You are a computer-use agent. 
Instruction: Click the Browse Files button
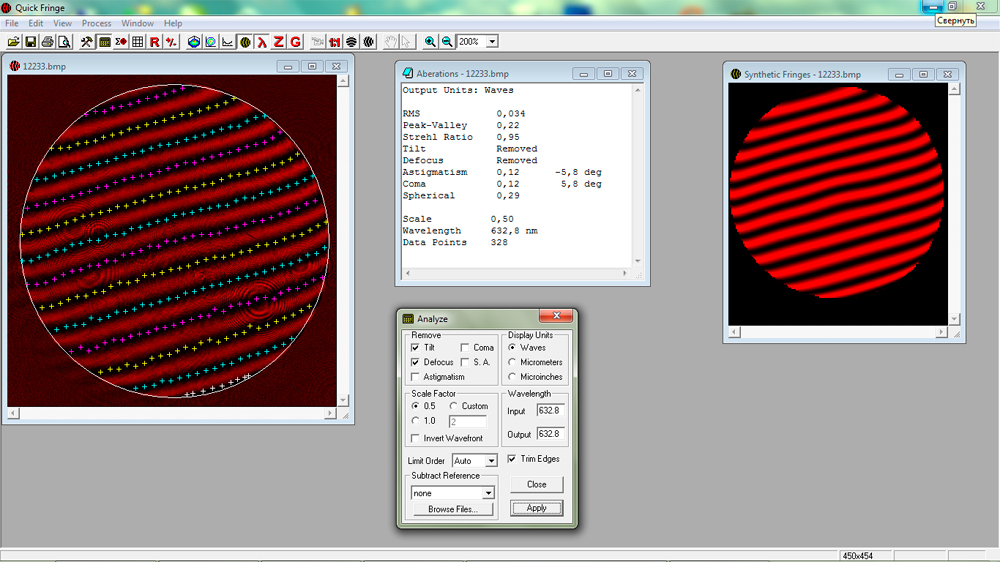click(453, 509)
